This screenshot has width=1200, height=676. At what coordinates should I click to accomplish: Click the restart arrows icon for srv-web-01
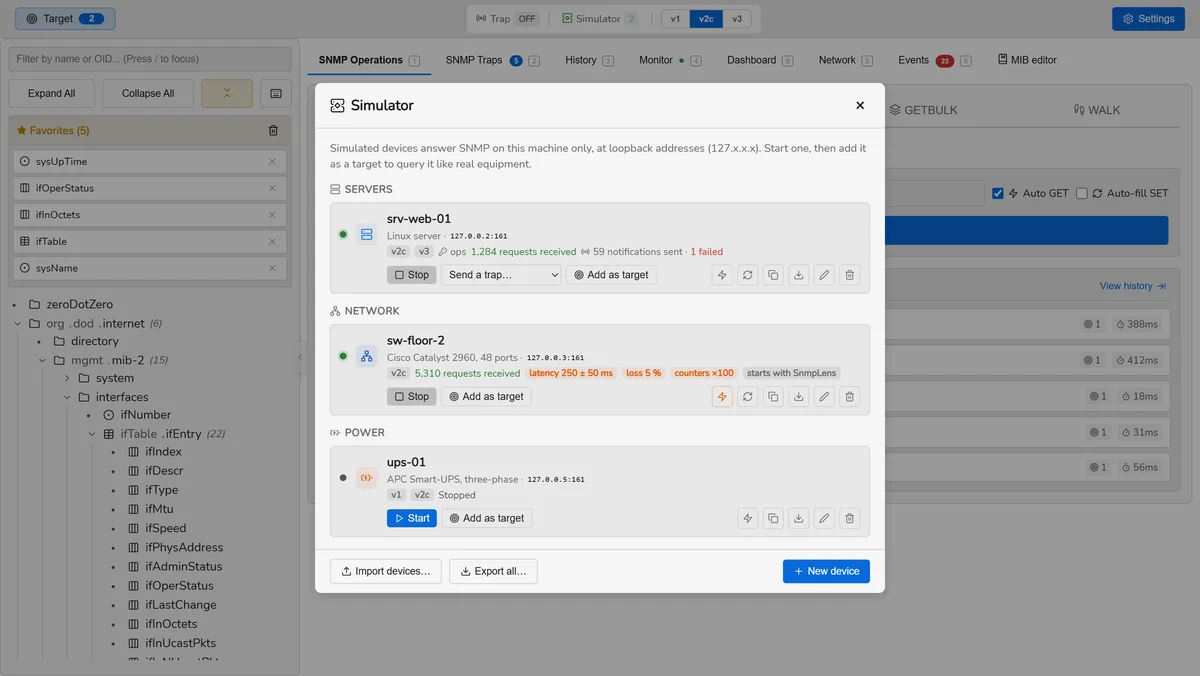748,275
